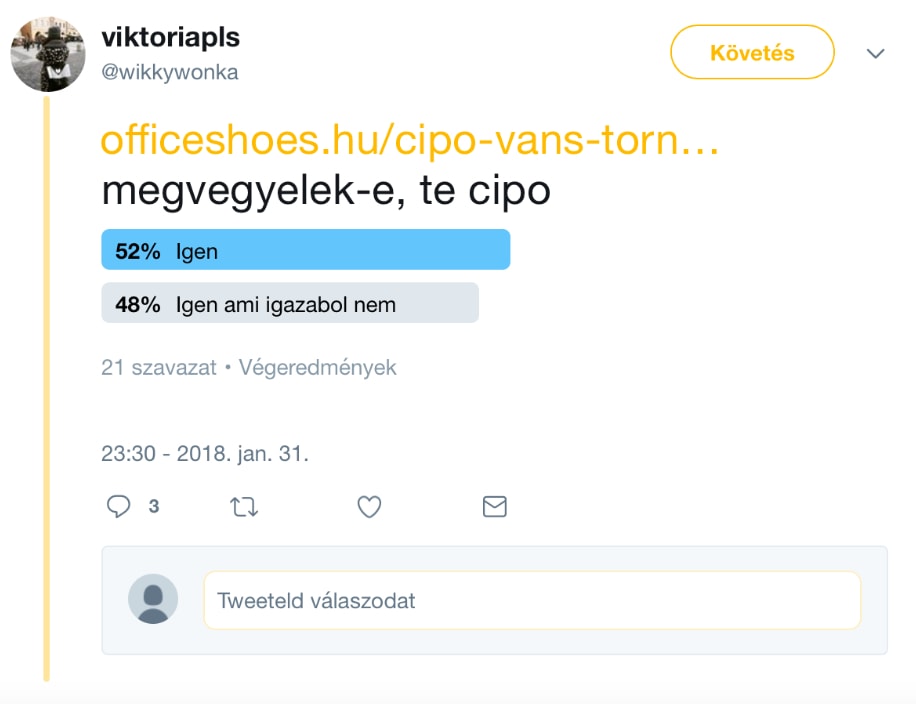
Task: Open the tweet options chevron menu
Action: (x=876, y=53)
